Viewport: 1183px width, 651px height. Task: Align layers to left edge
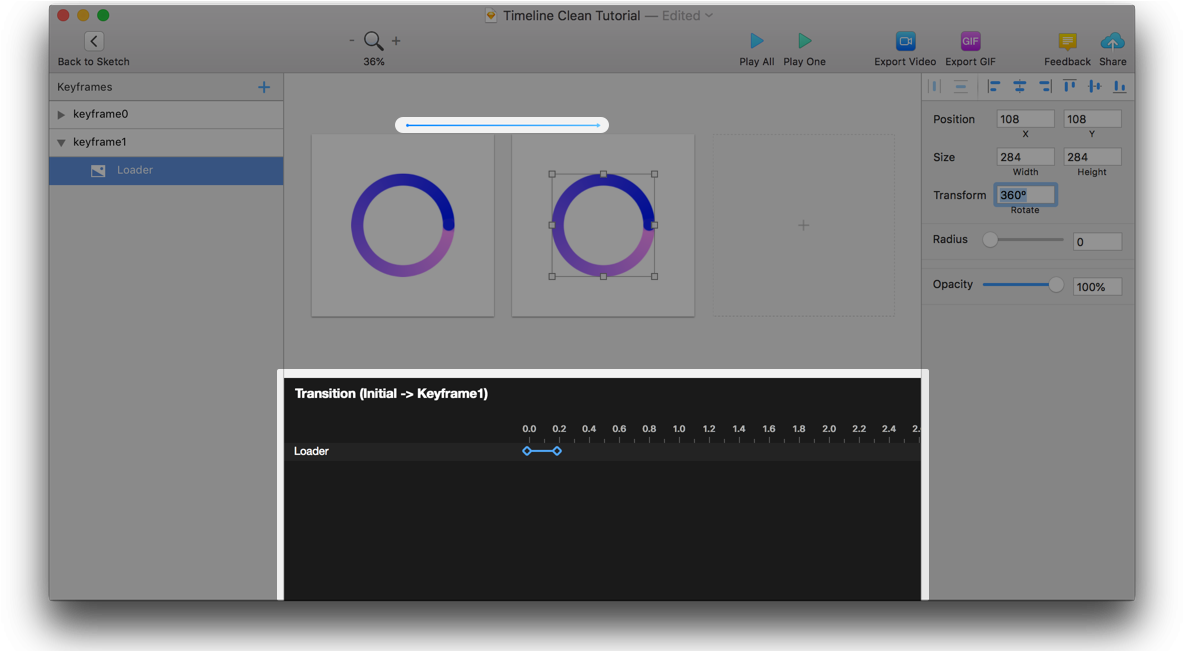(x=994, y=87)
